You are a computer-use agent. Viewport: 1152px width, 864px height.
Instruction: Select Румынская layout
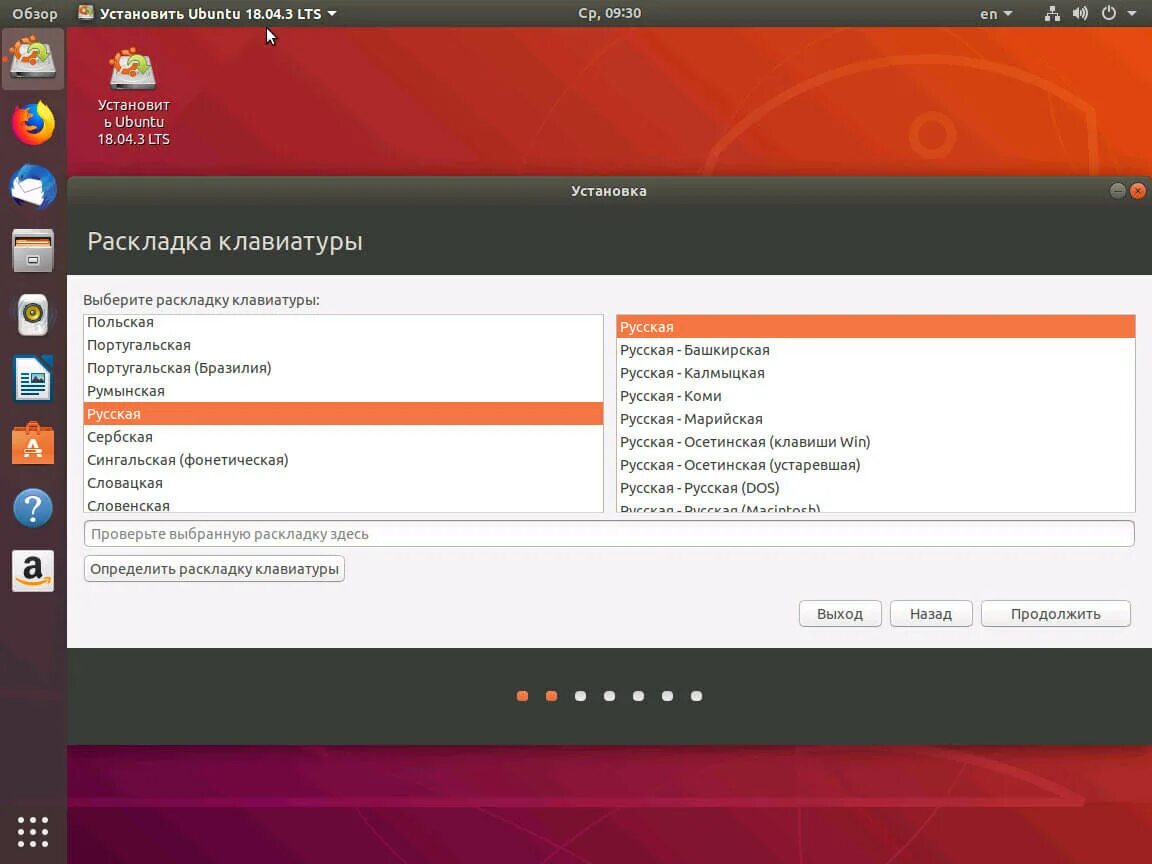pos(343,391)
